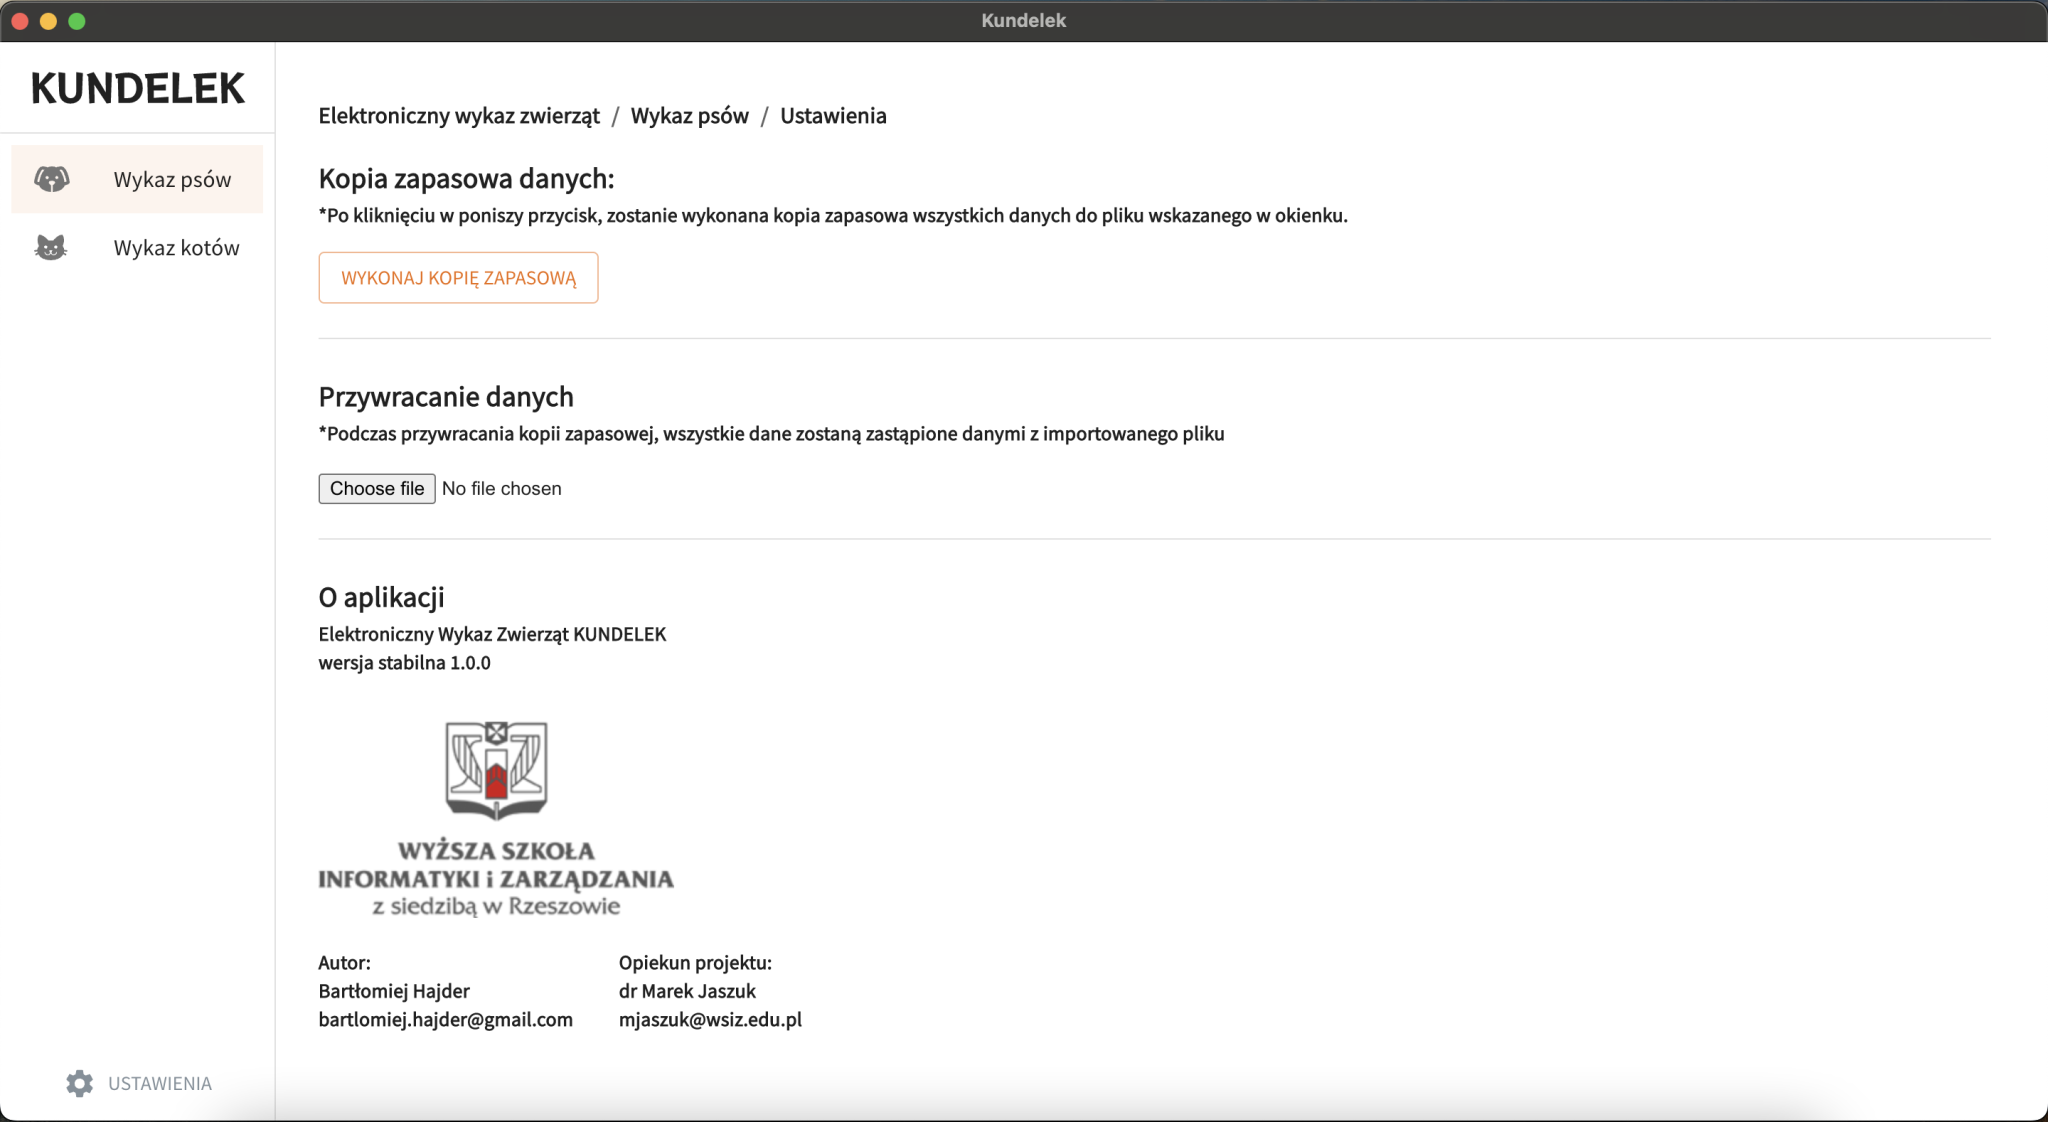Click the O aplikacji heading

click(x=381, y=597)
